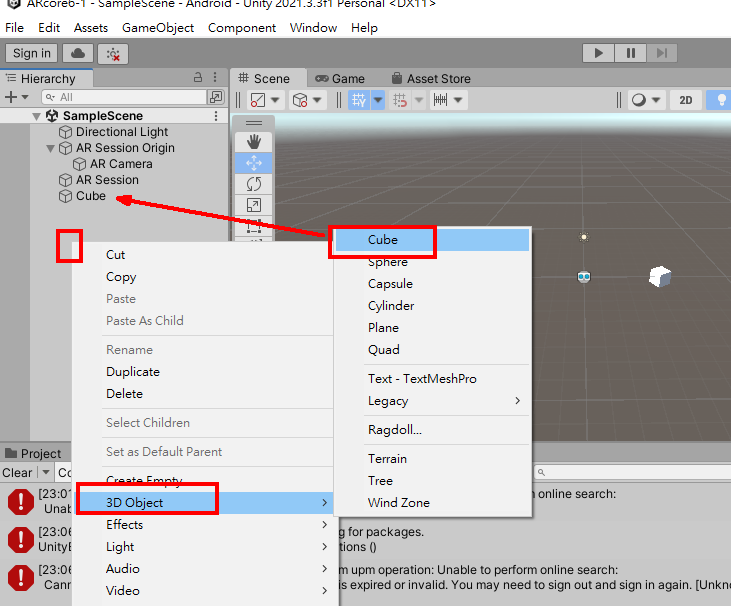
Task: Select Directional Light in Hierarchy
Action: coord(122,132)
